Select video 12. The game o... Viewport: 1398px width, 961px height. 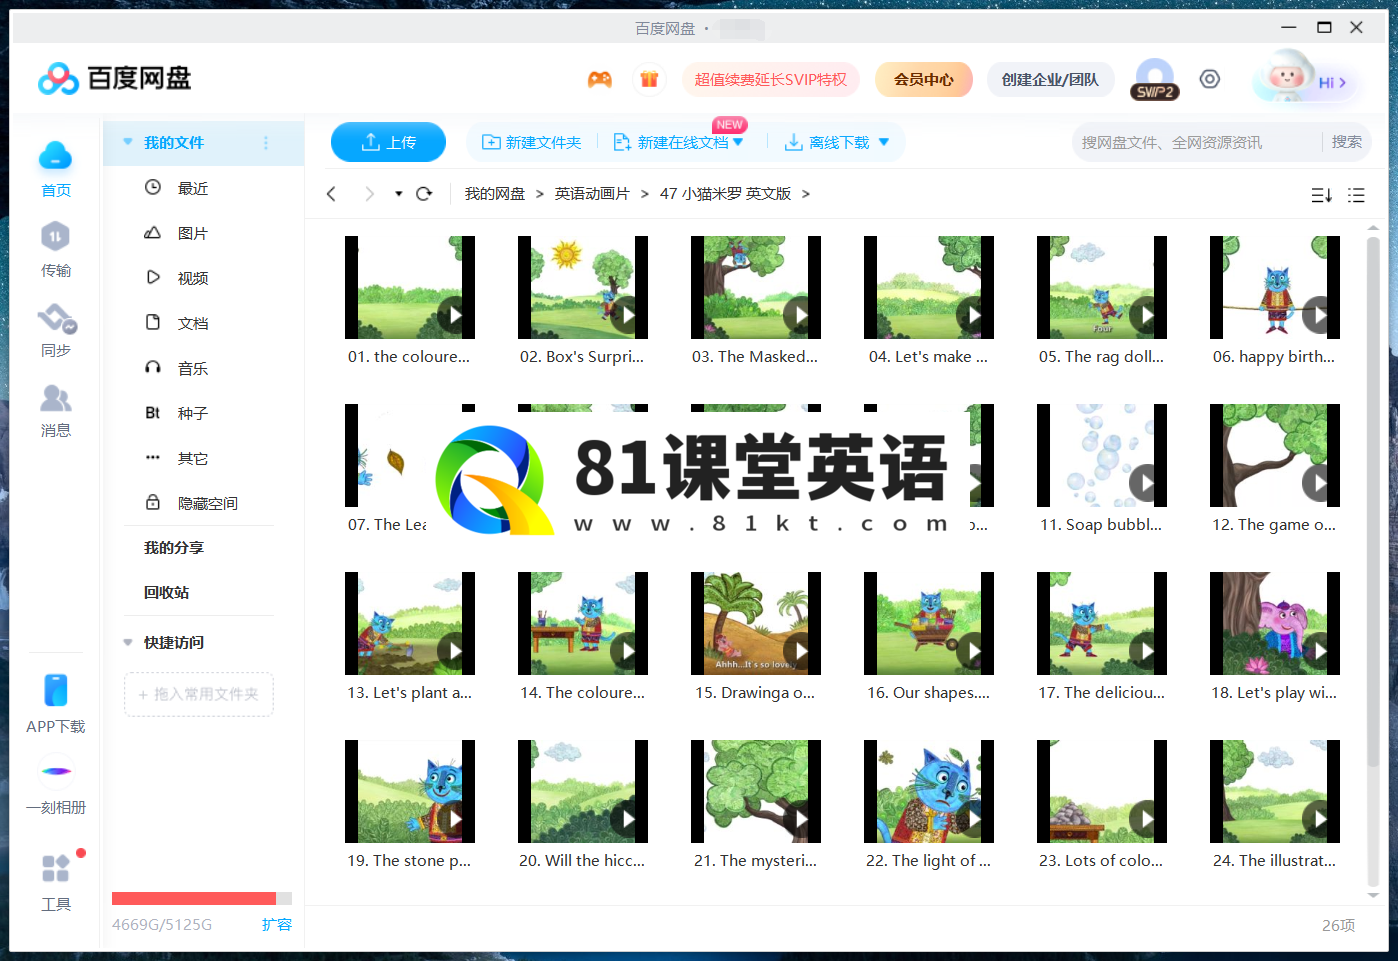tap(1275, 456)
